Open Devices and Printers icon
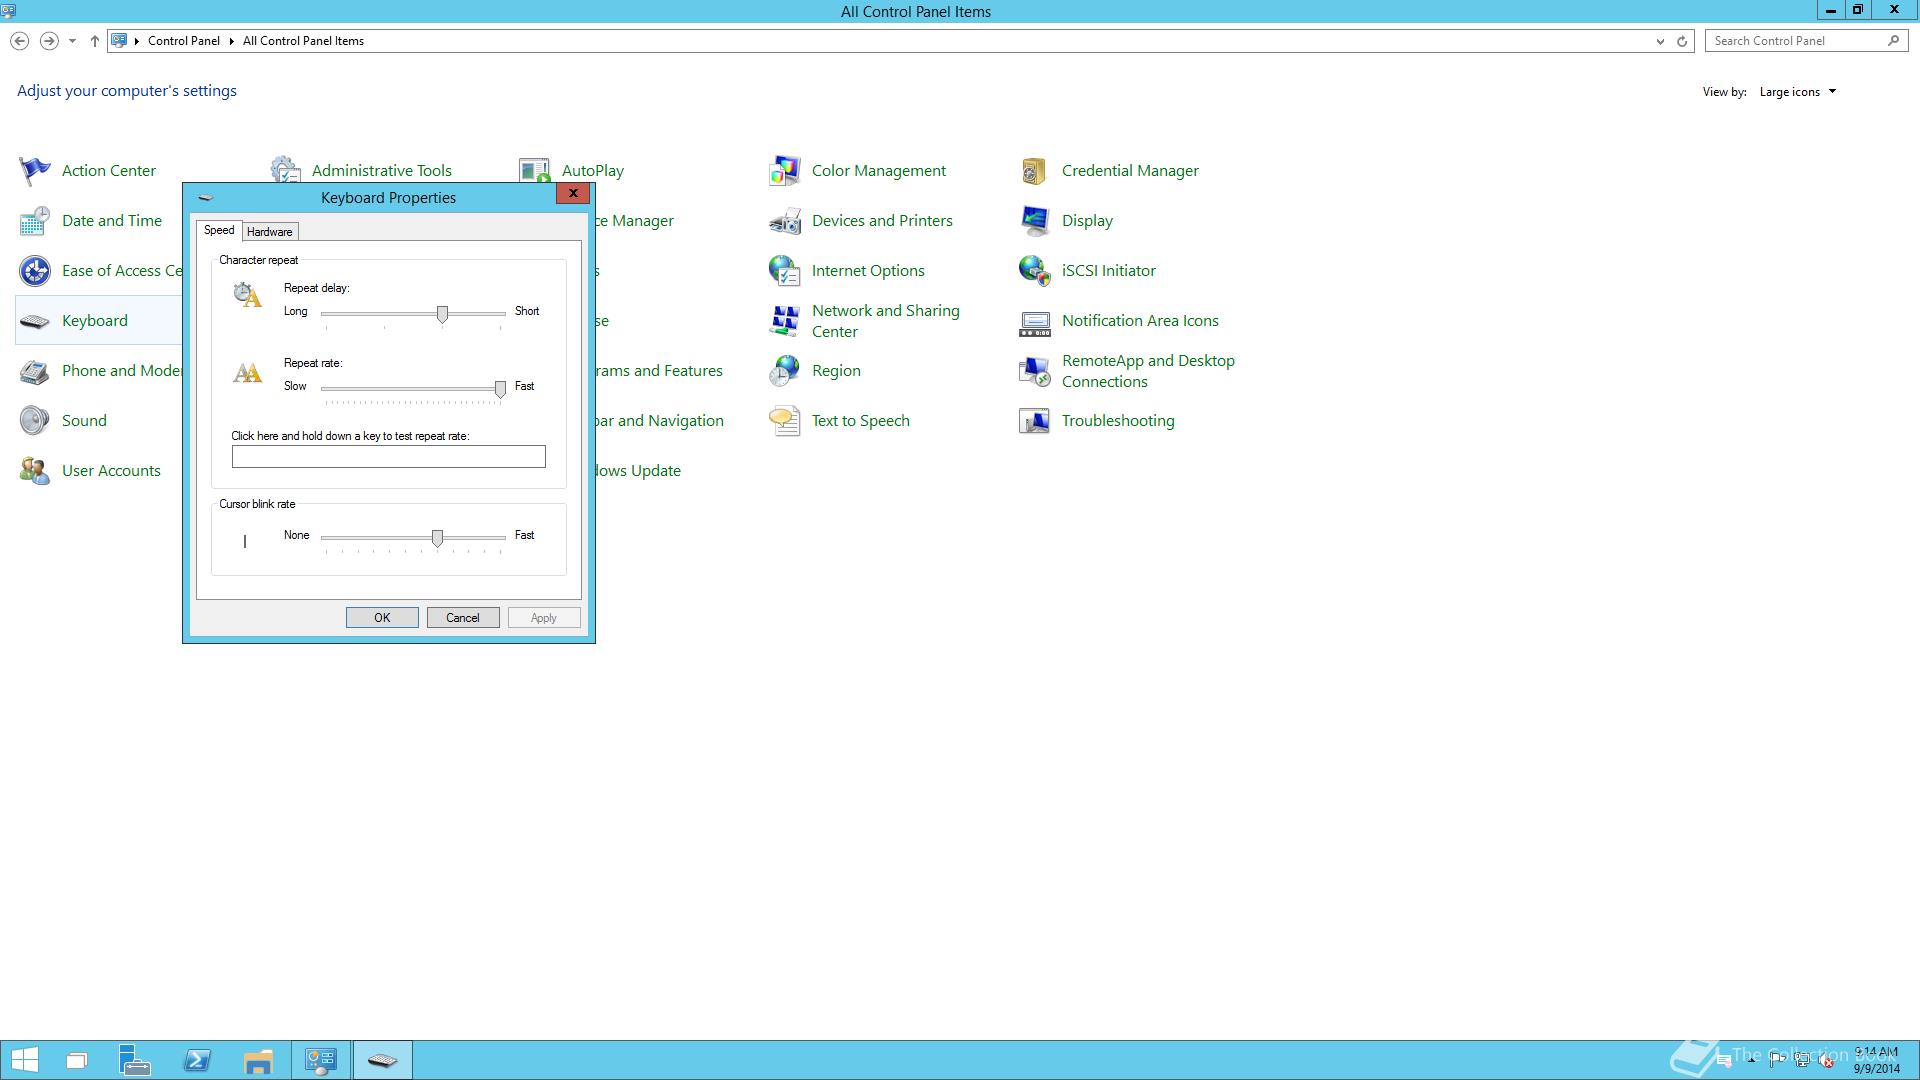The height and width of the screenshot is (1080, 1920). click(784, 221)
